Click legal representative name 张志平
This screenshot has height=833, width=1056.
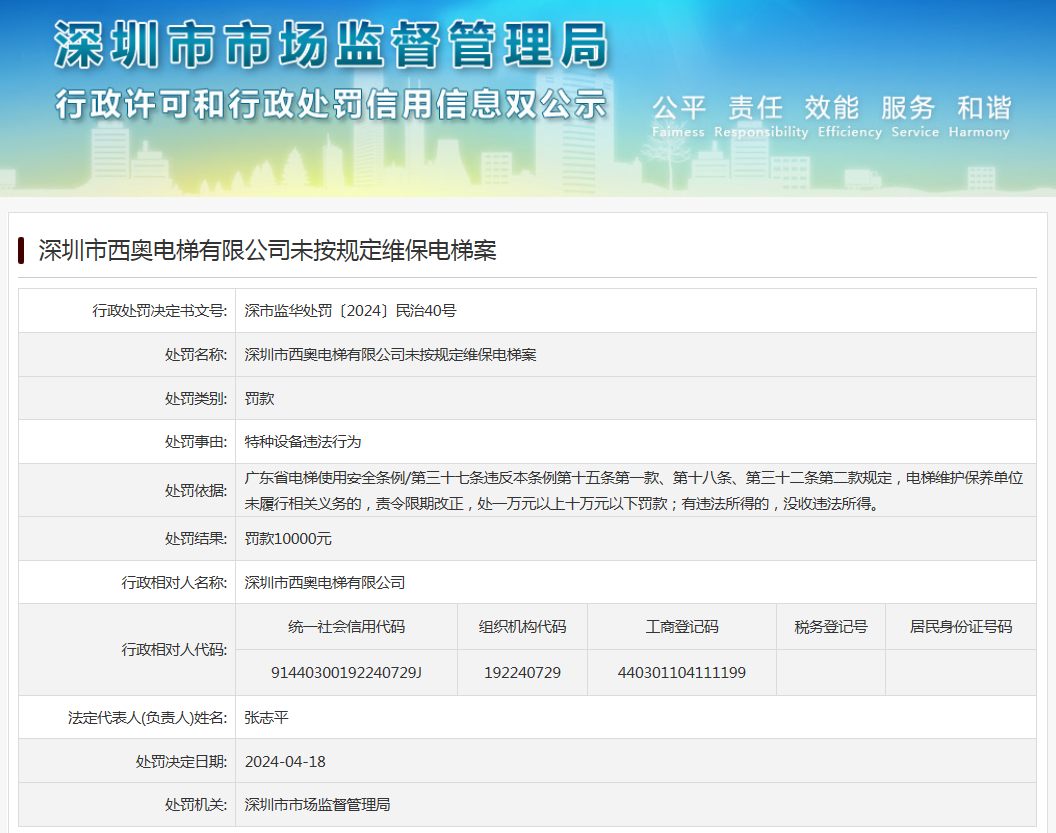pyautogui.click(x=266, y=717)
